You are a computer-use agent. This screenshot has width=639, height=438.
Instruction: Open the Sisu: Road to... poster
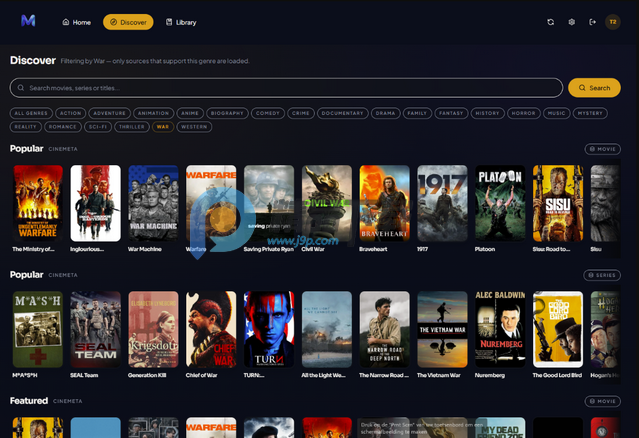[x=558, y=203]
